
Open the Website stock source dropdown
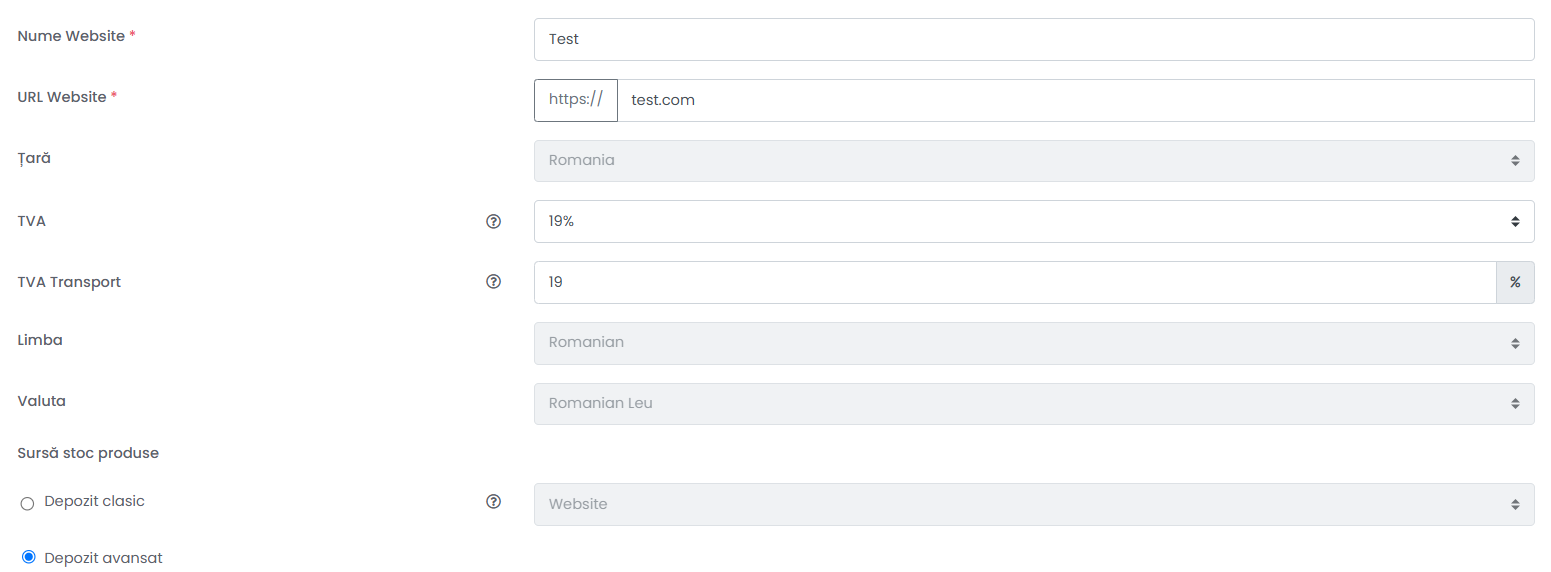[x=1034, y=504]
